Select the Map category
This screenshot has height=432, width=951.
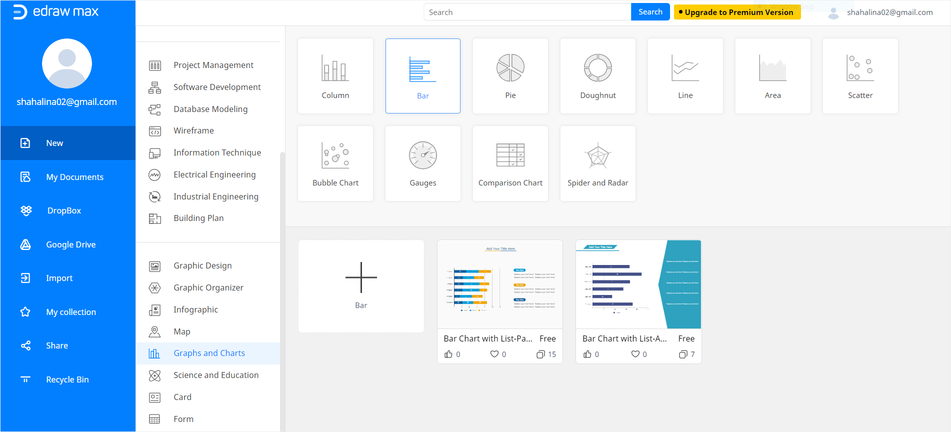click(x=208, y=331)
